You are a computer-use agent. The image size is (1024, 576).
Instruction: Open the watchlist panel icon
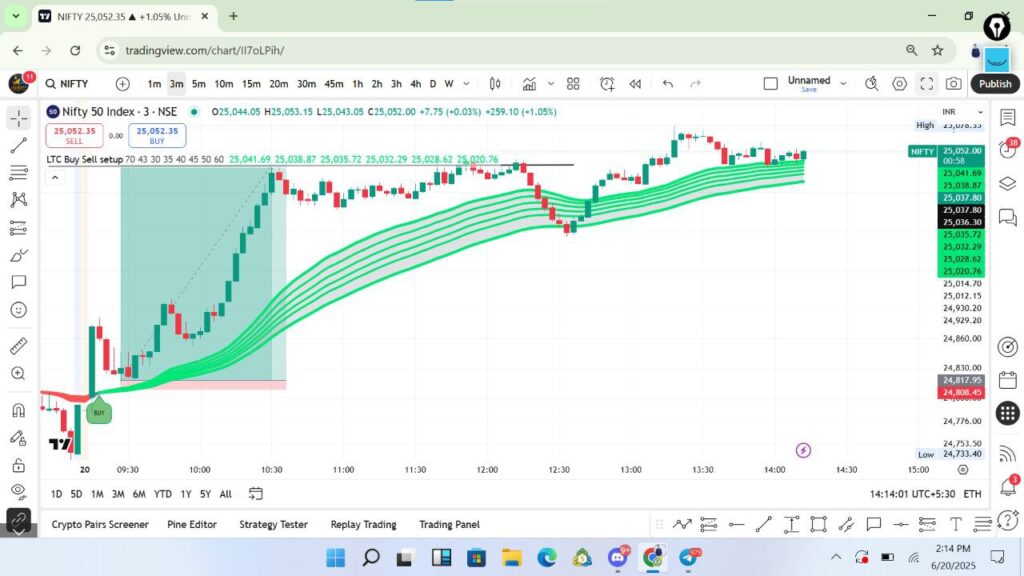(x=1008, y=118)
